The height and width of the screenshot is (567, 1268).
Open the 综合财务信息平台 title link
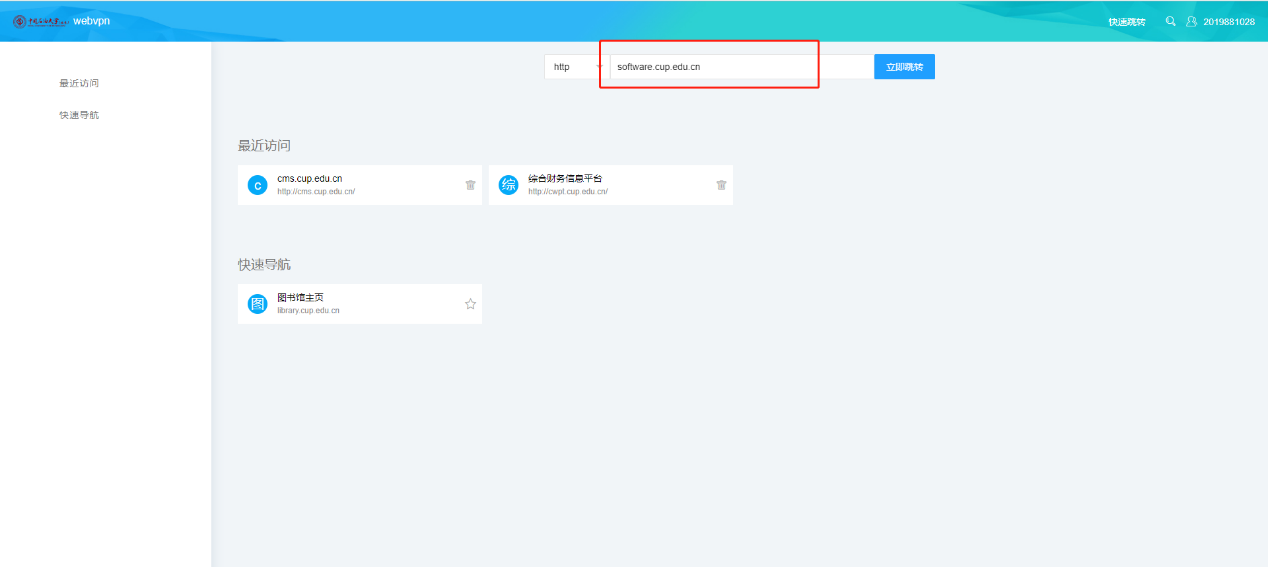click(x=565, y=179)
